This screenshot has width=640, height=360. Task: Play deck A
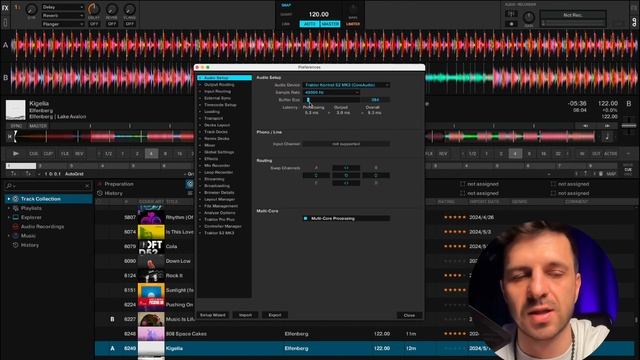pyautogui.click(x=16, y=153)
